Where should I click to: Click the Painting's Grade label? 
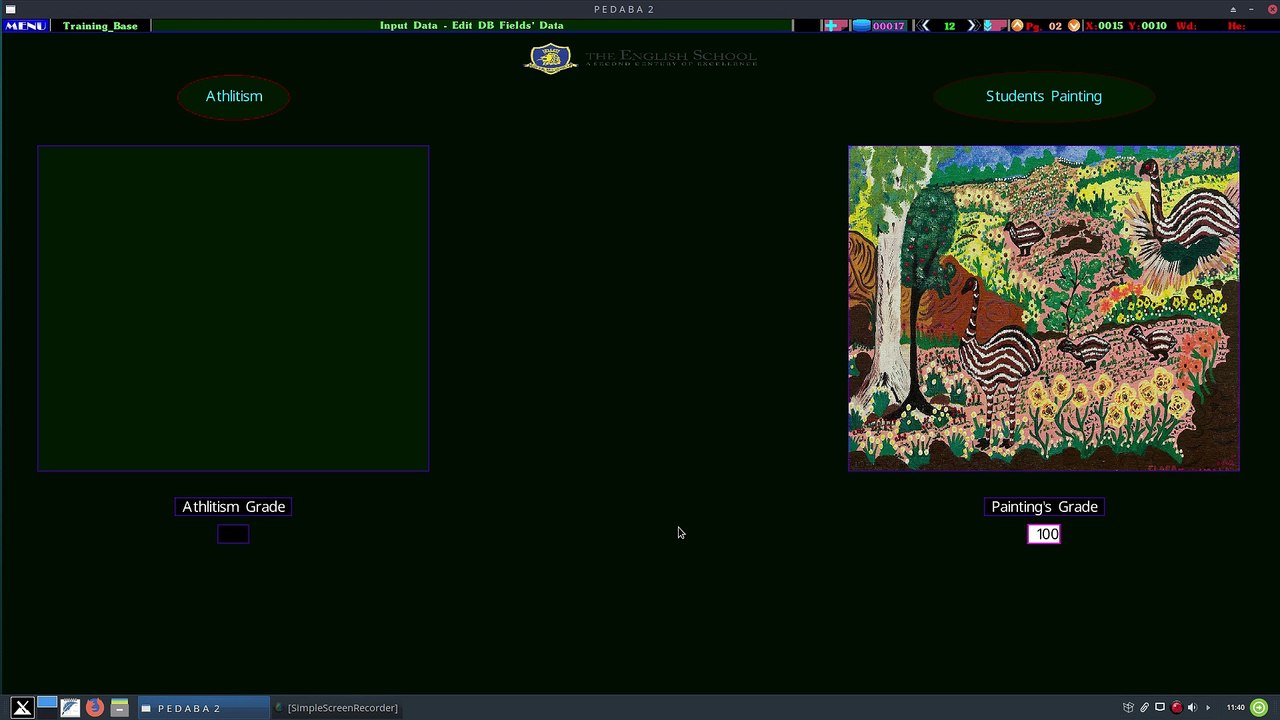point(1044,507)
